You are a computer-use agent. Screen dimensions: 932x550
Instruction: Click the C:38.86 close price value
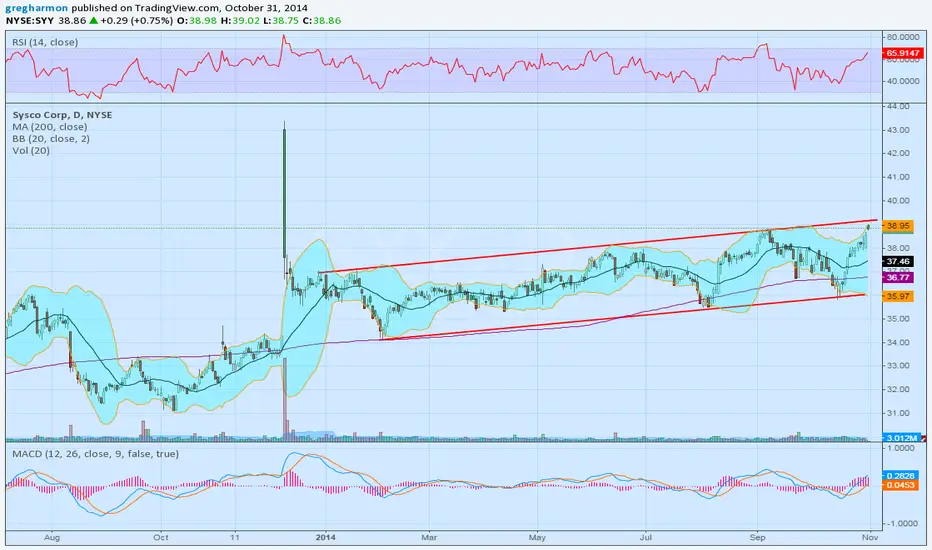coord(322,20)
